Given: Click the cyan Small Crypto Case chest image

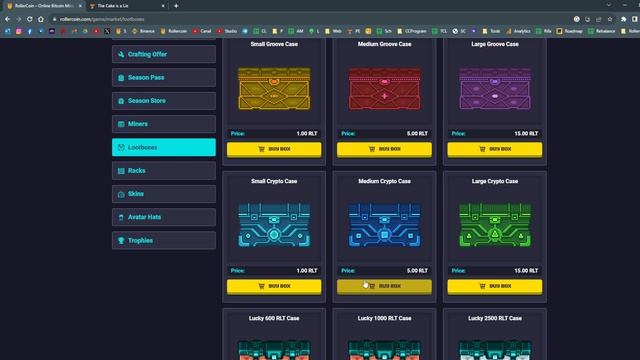Looking at the screenshot, I should (x=274, y=225).
